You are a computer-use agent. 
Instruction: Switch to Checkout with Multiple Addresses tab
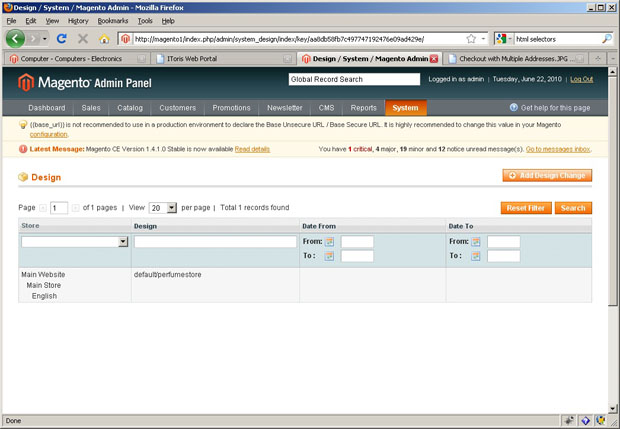coord(515,59)
